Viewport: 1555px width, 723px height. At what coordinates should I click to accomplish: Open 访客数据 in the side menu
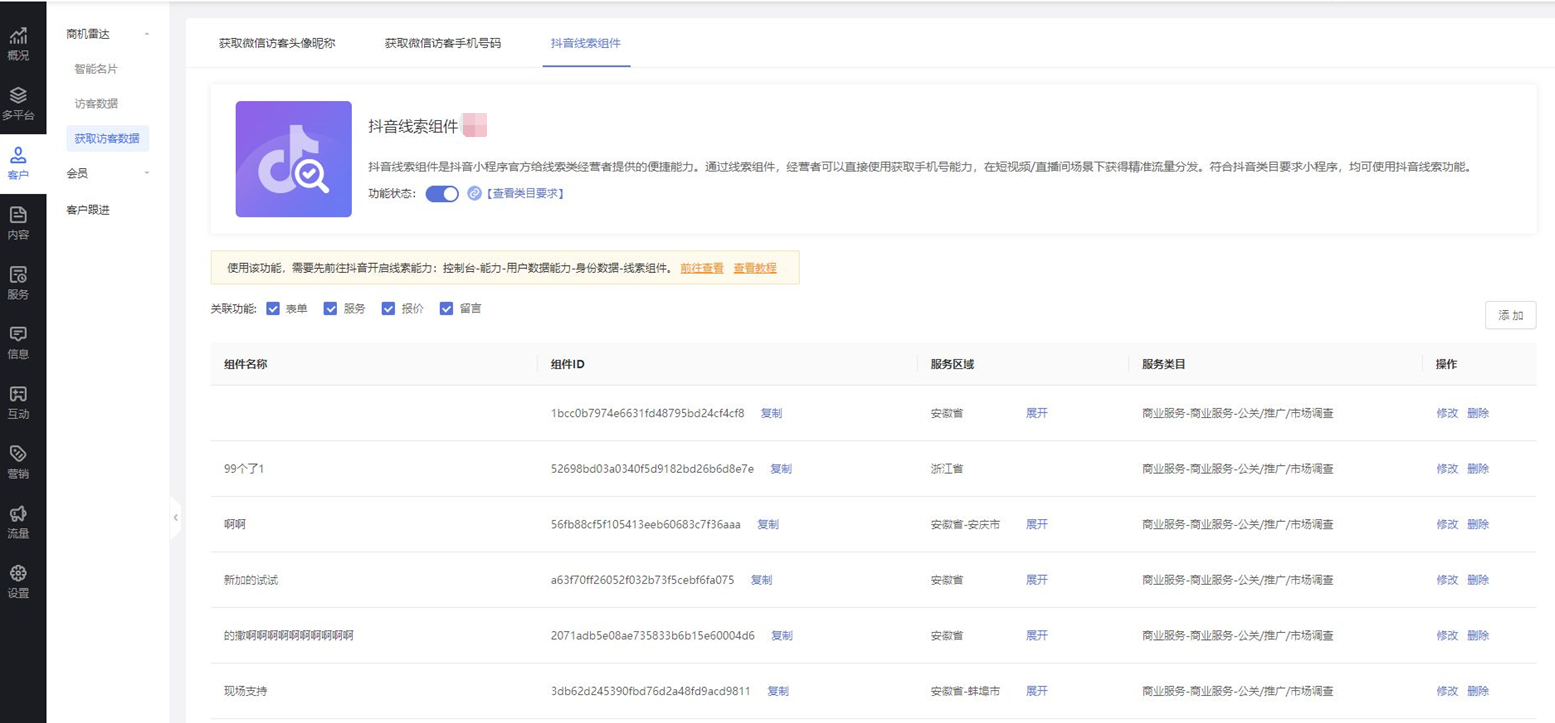pyautogui.click(x=96, y=104)
